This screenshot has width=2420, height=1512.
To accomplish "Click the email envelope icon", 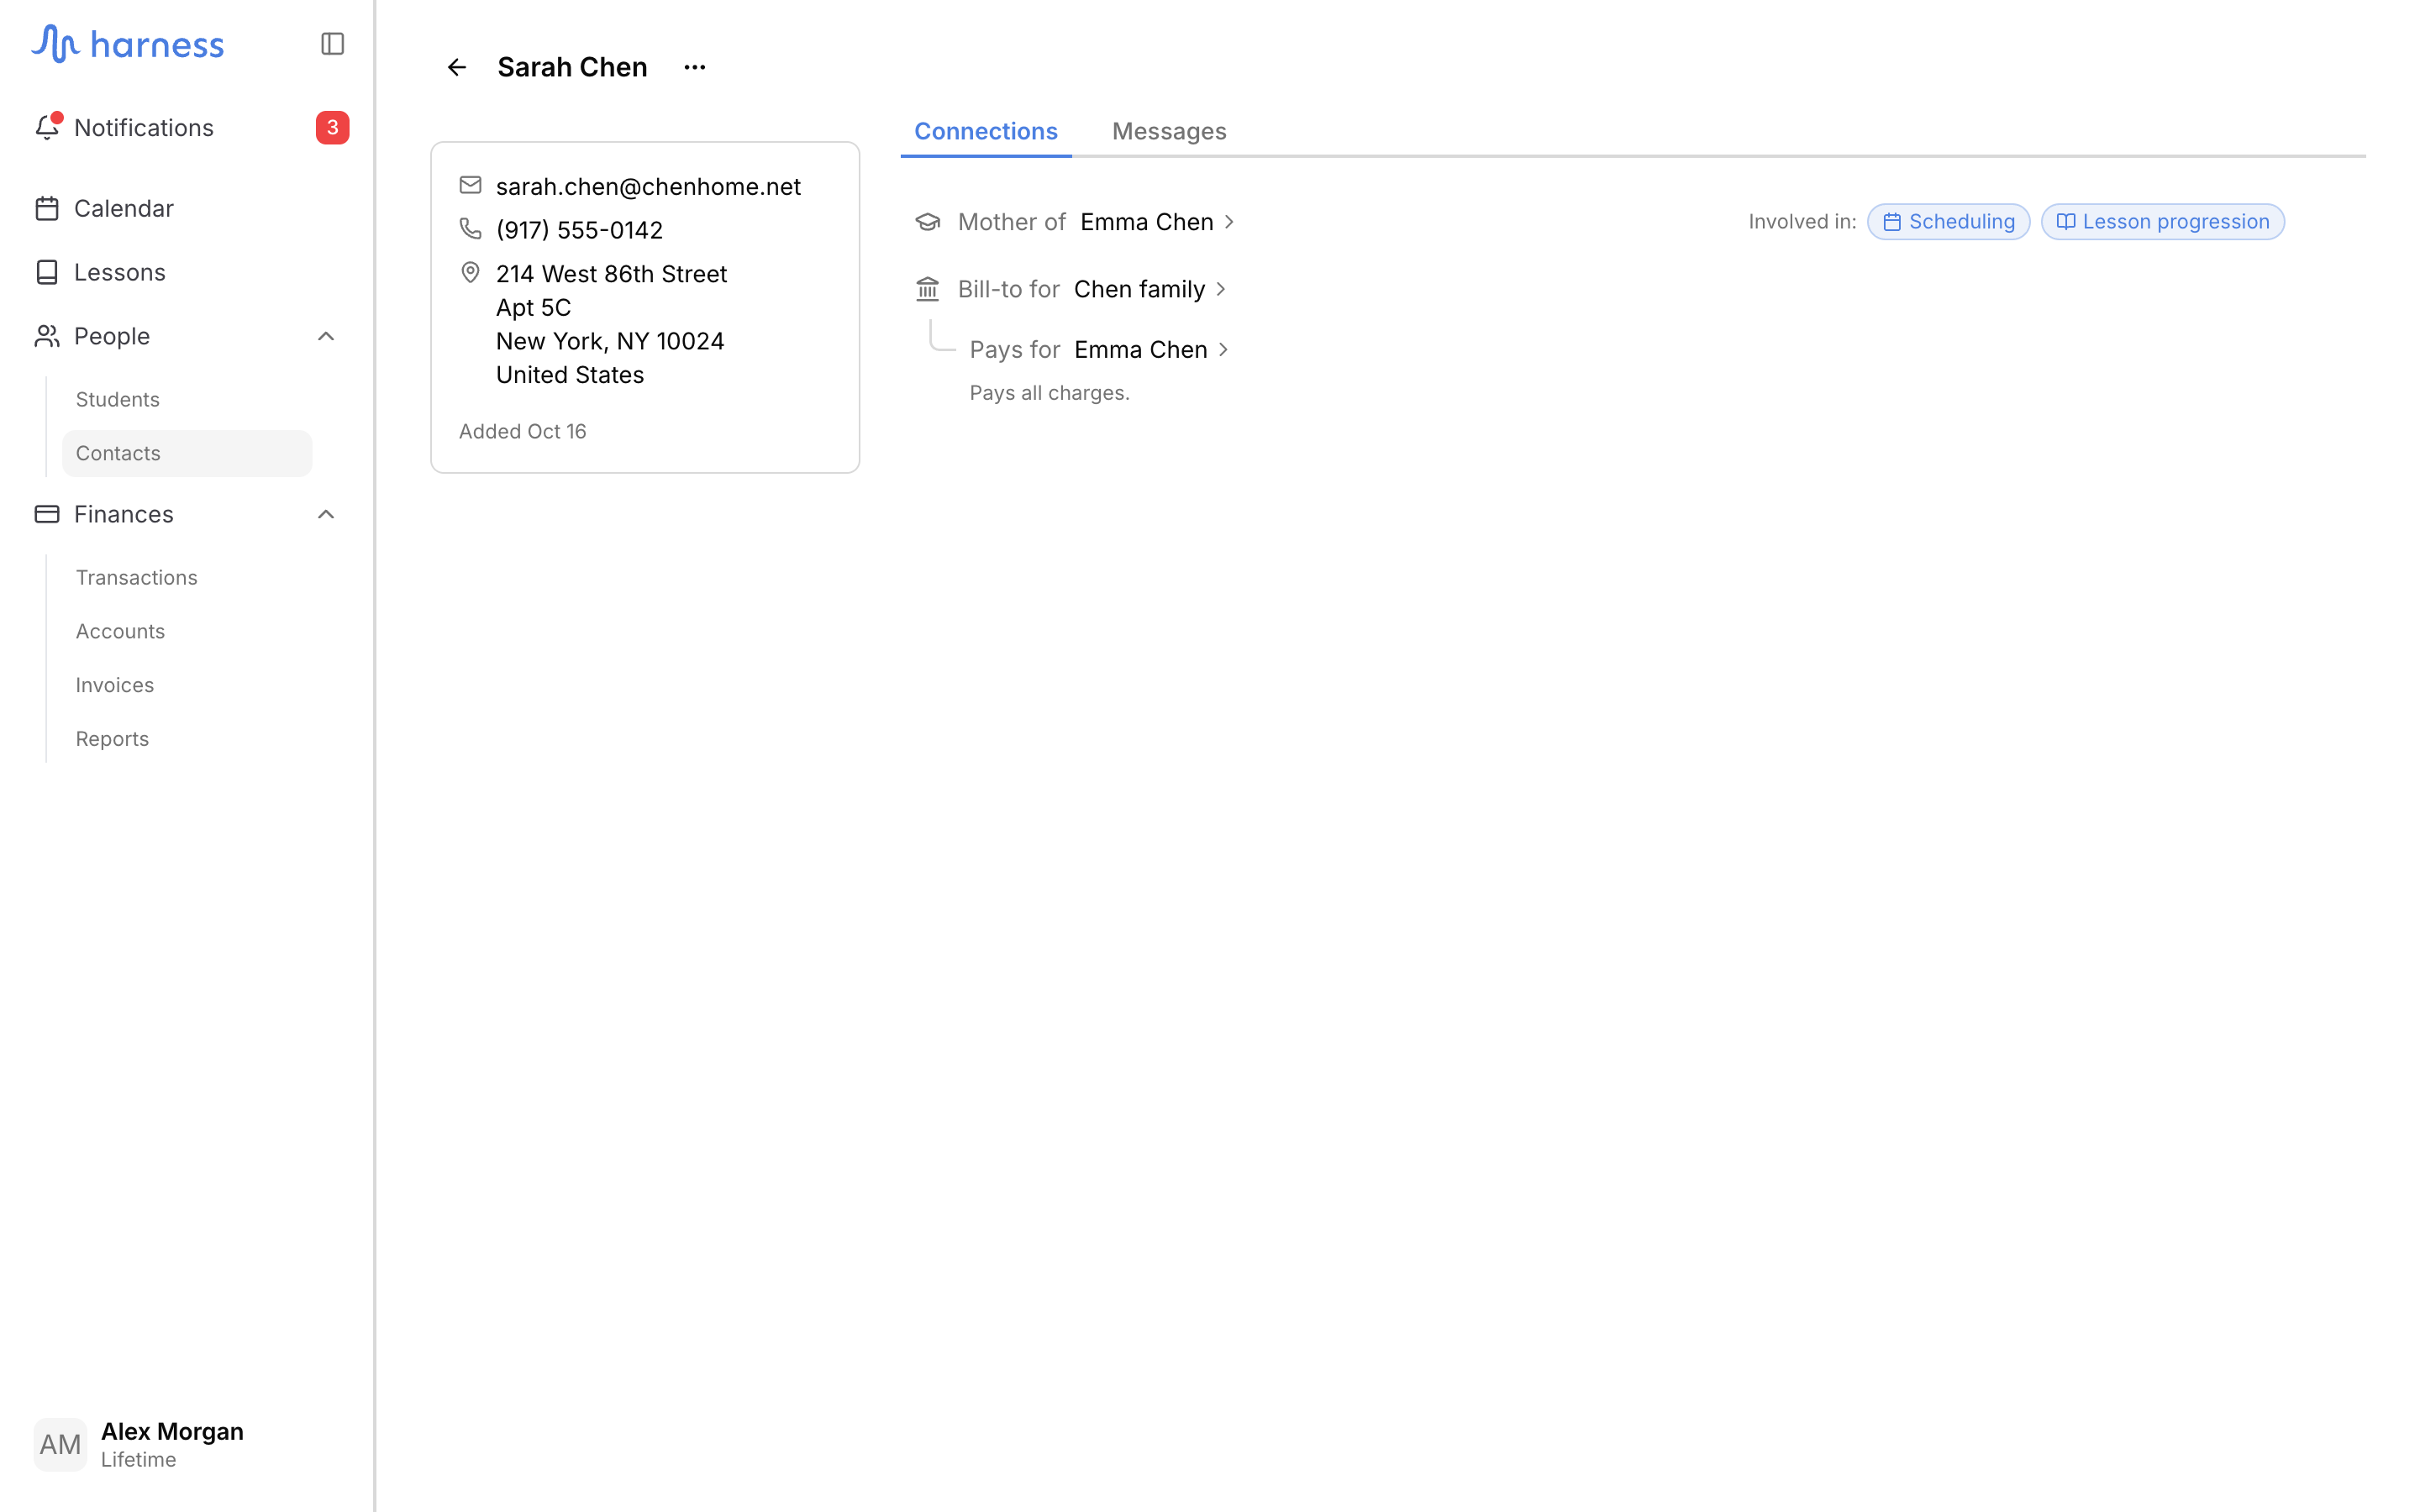I will [470, 185].
